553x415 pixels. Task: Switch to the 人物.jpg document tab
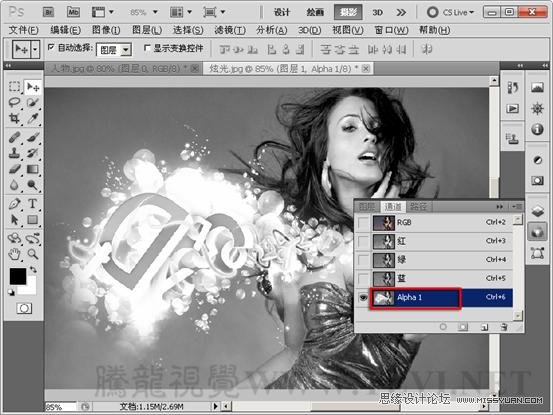pyautogui.click(x=123, y=68)
